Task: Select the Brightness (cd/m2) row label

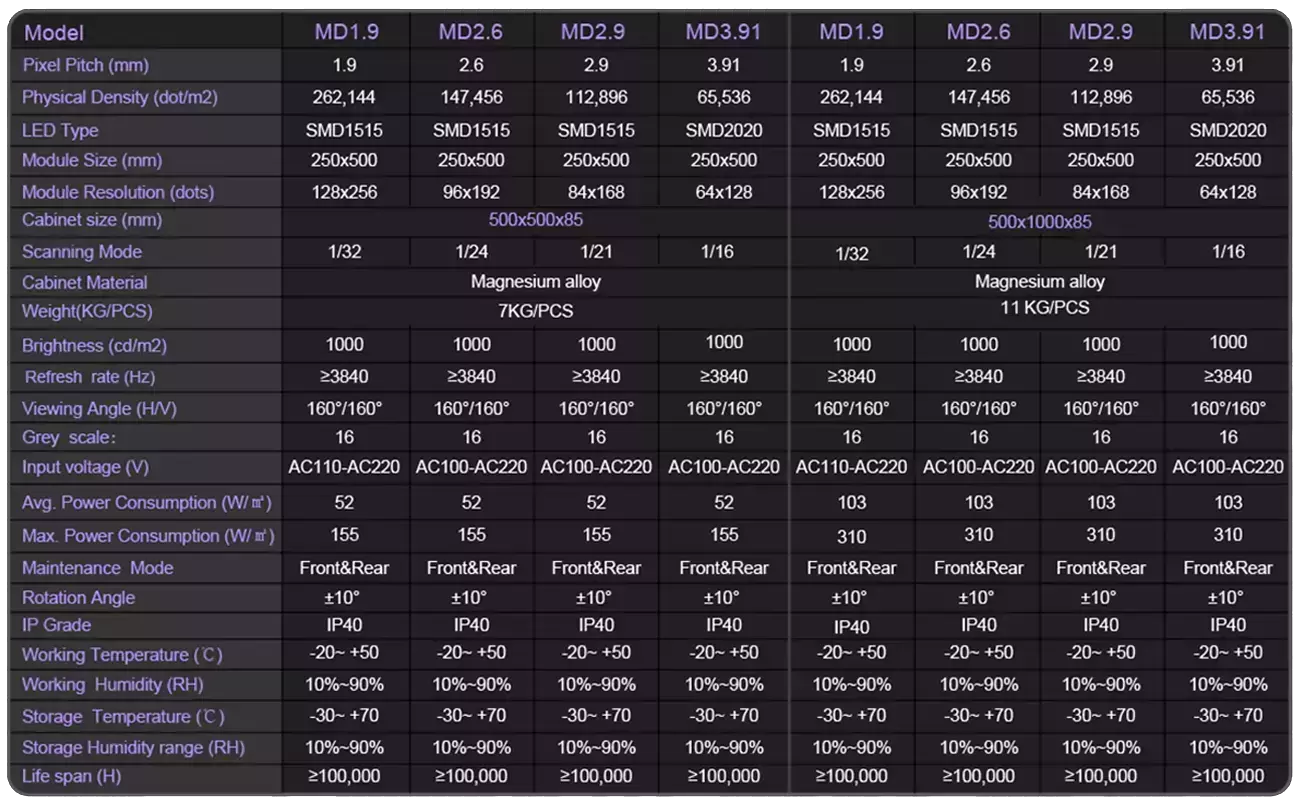Action: [x=94, y=346]
